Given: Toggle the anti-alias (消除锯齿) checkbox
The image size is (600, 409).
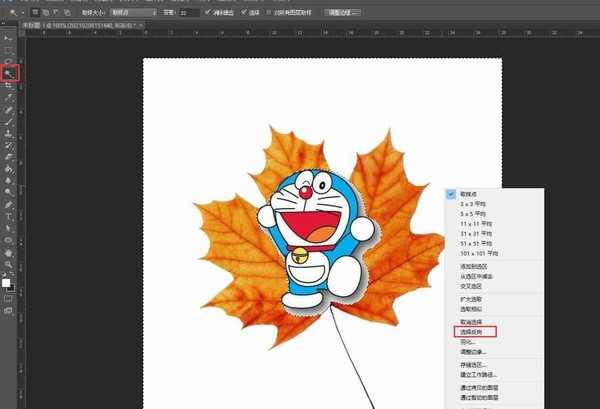Looking at the screenshot, I should [x=207, y=14].
